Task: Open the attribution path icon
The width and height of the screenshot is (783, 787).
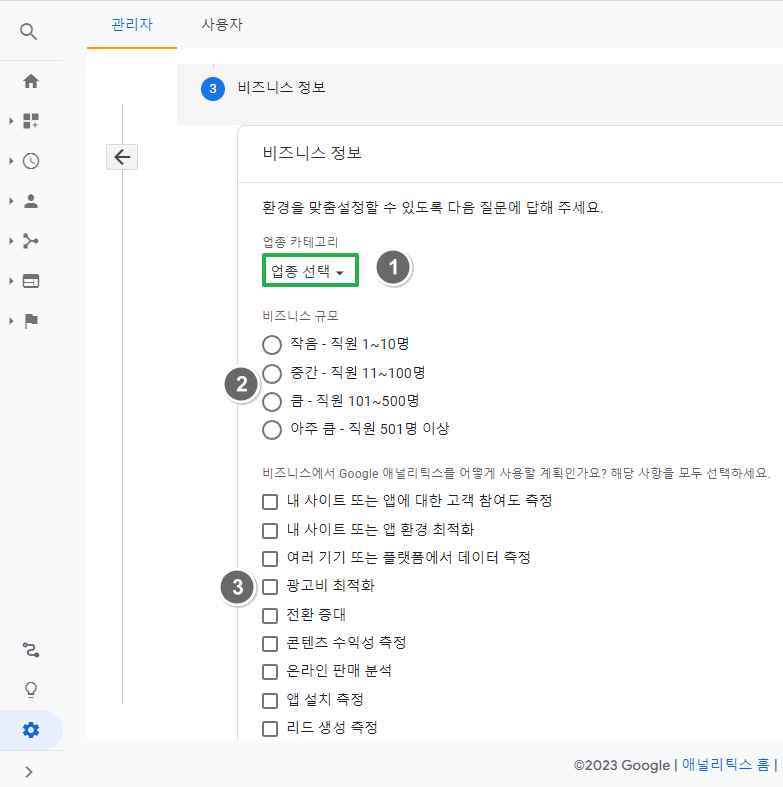Action: click(x=31, y=650)
